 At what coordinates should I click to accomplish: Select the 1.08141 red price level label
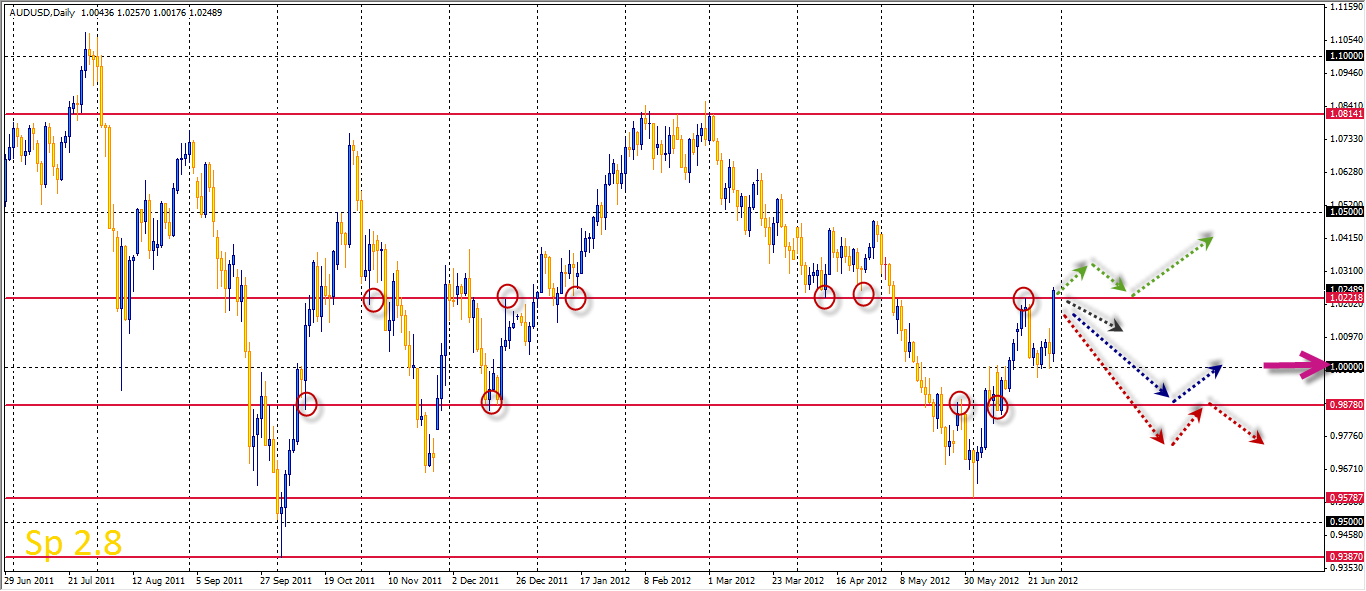(x=1345, y=114)
